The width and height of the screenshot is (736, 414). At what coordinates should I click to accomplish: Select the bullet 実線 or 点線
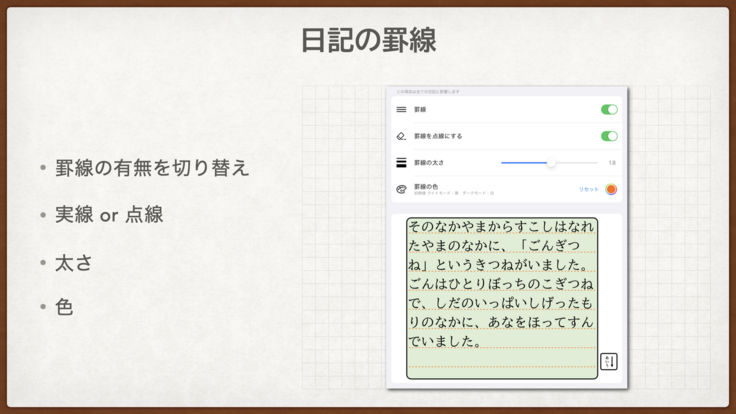(108, 215)
